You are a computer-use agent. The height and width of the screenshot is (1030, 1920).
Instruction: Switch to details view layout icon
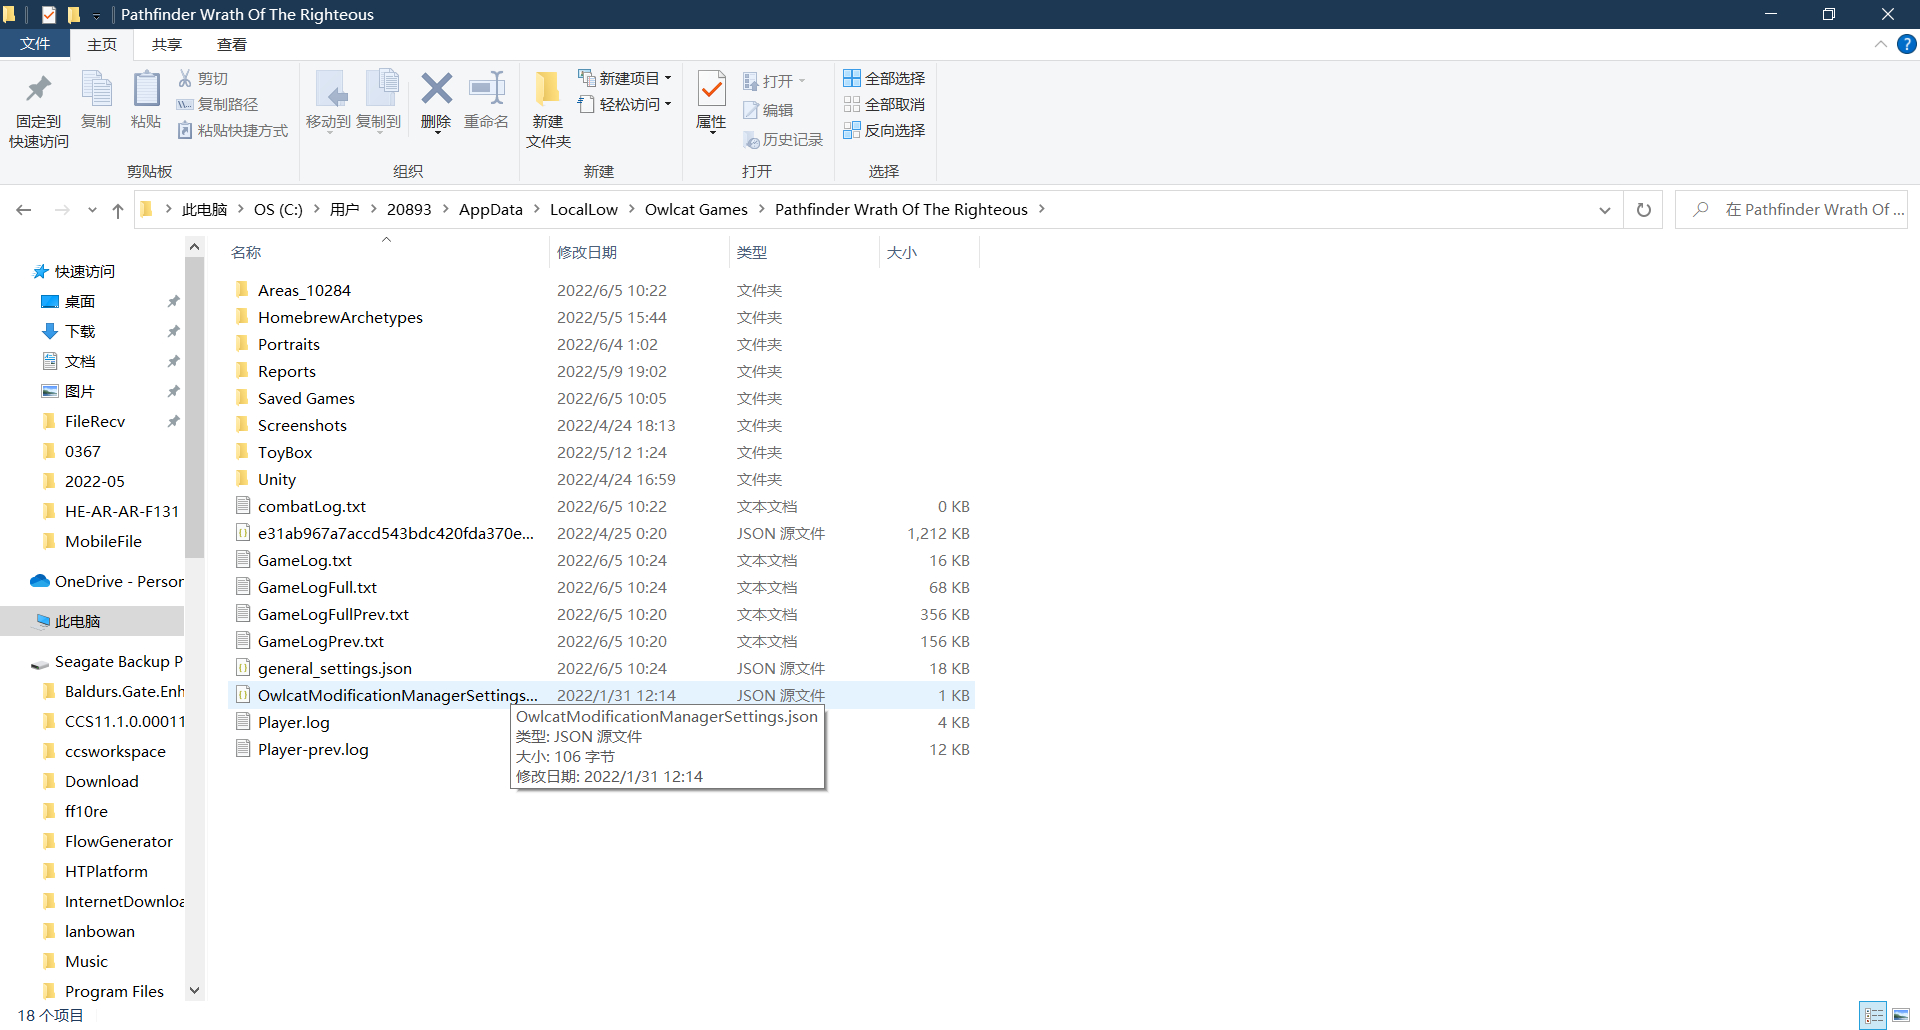1873,1015
